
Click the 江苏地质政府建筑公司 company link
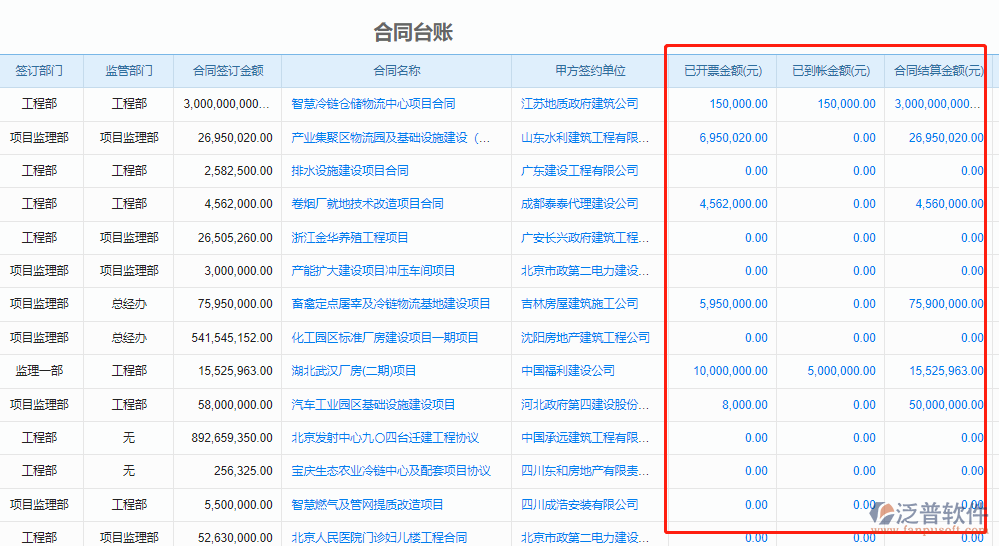[579, 104]
